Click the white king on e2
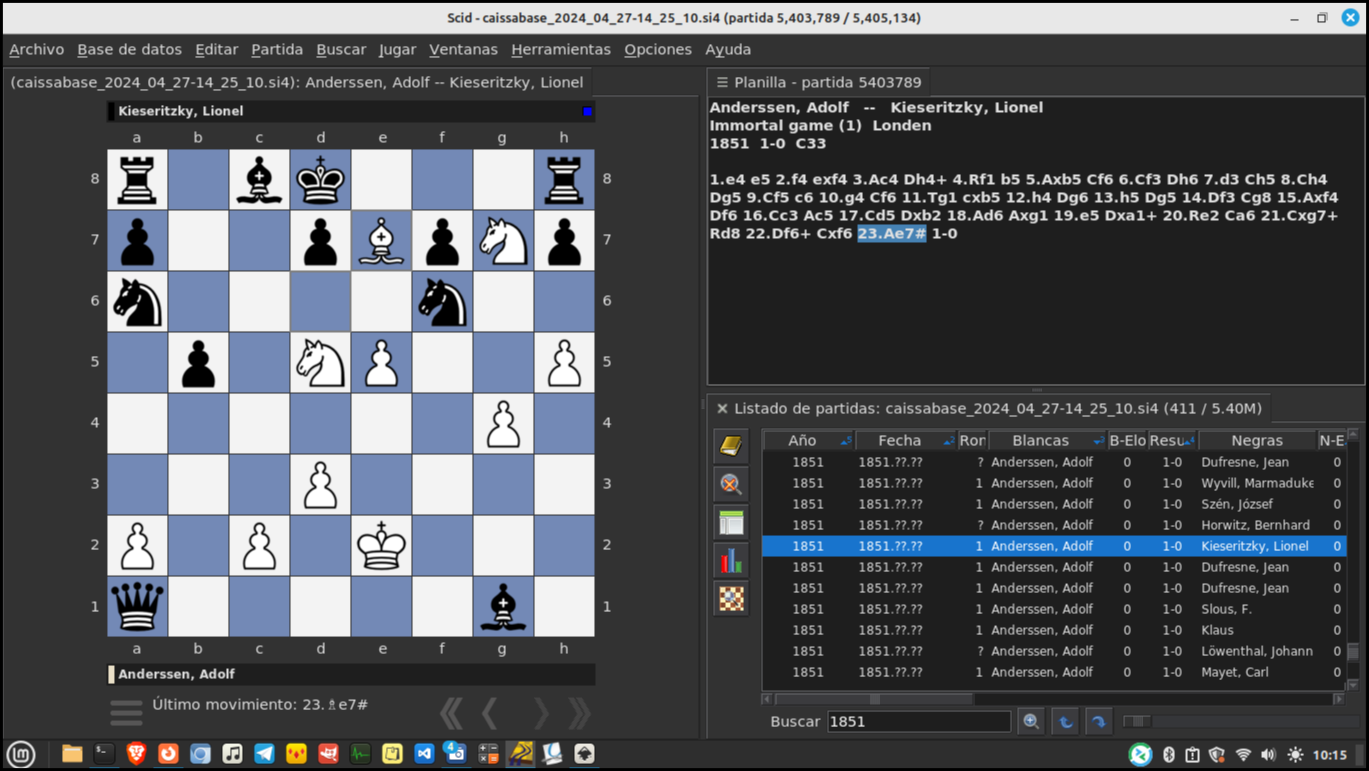Image resolution: width=1369 pixels, height=771 pixels. [x=381, y=545]
